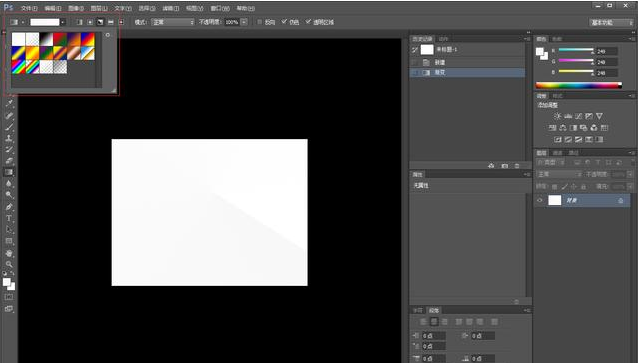
Task: Add a Levels adjustment layer
Action: 568,116
